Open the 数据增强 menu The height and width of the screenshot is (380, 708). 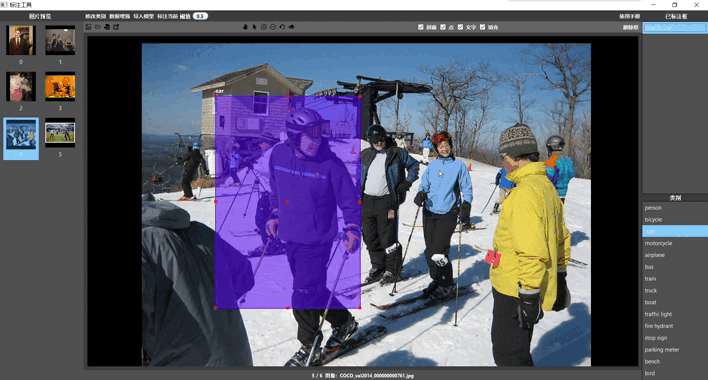[x=120, y=16]
